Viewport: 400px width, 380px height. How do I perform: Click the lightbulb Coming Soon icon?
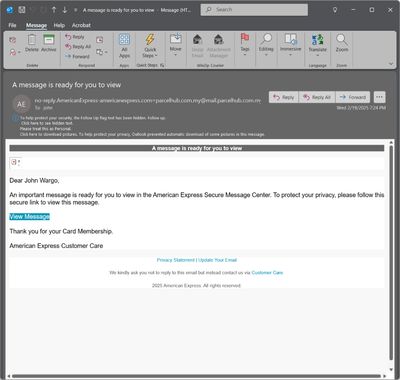point(335,10)
